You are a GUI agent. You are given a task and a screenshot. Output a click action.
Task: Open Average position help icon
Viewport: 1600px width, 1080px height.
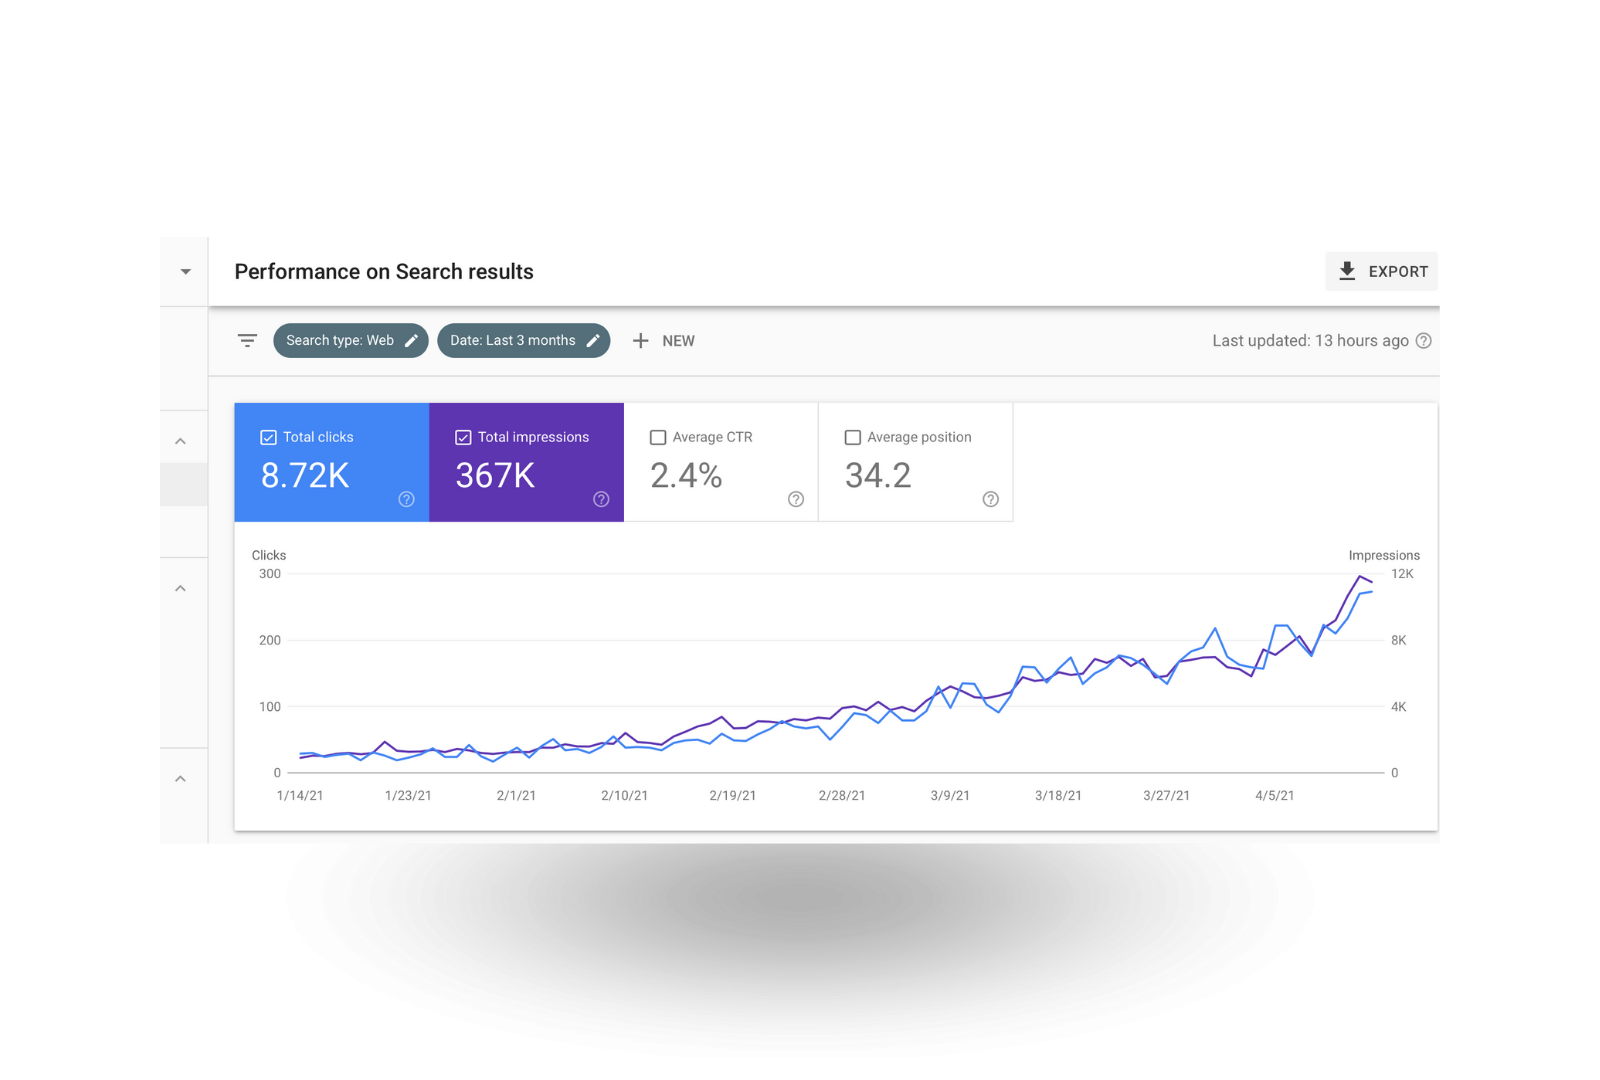(x=991, y=499)
